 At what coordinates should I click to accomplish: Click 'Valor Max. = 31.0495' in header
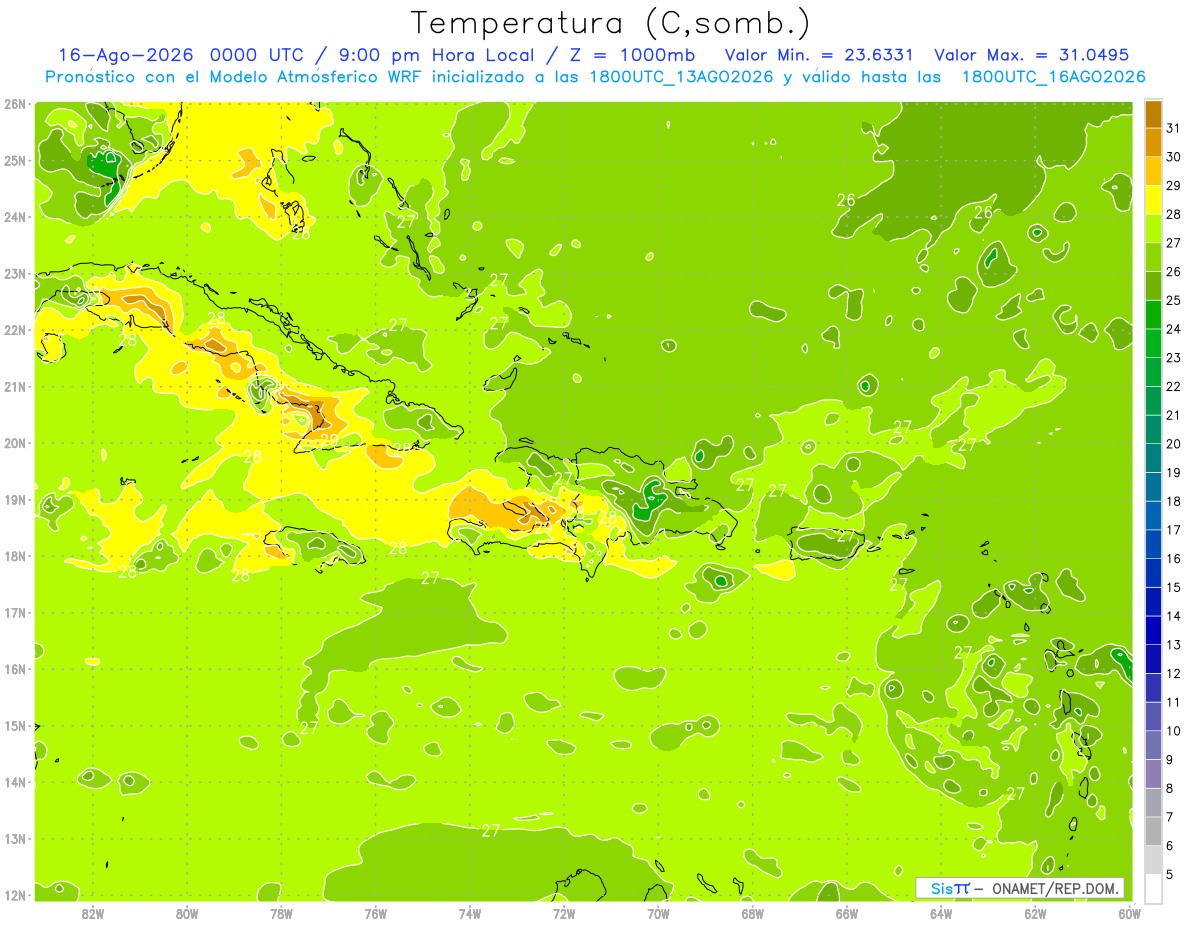[x=1032, y=55]
